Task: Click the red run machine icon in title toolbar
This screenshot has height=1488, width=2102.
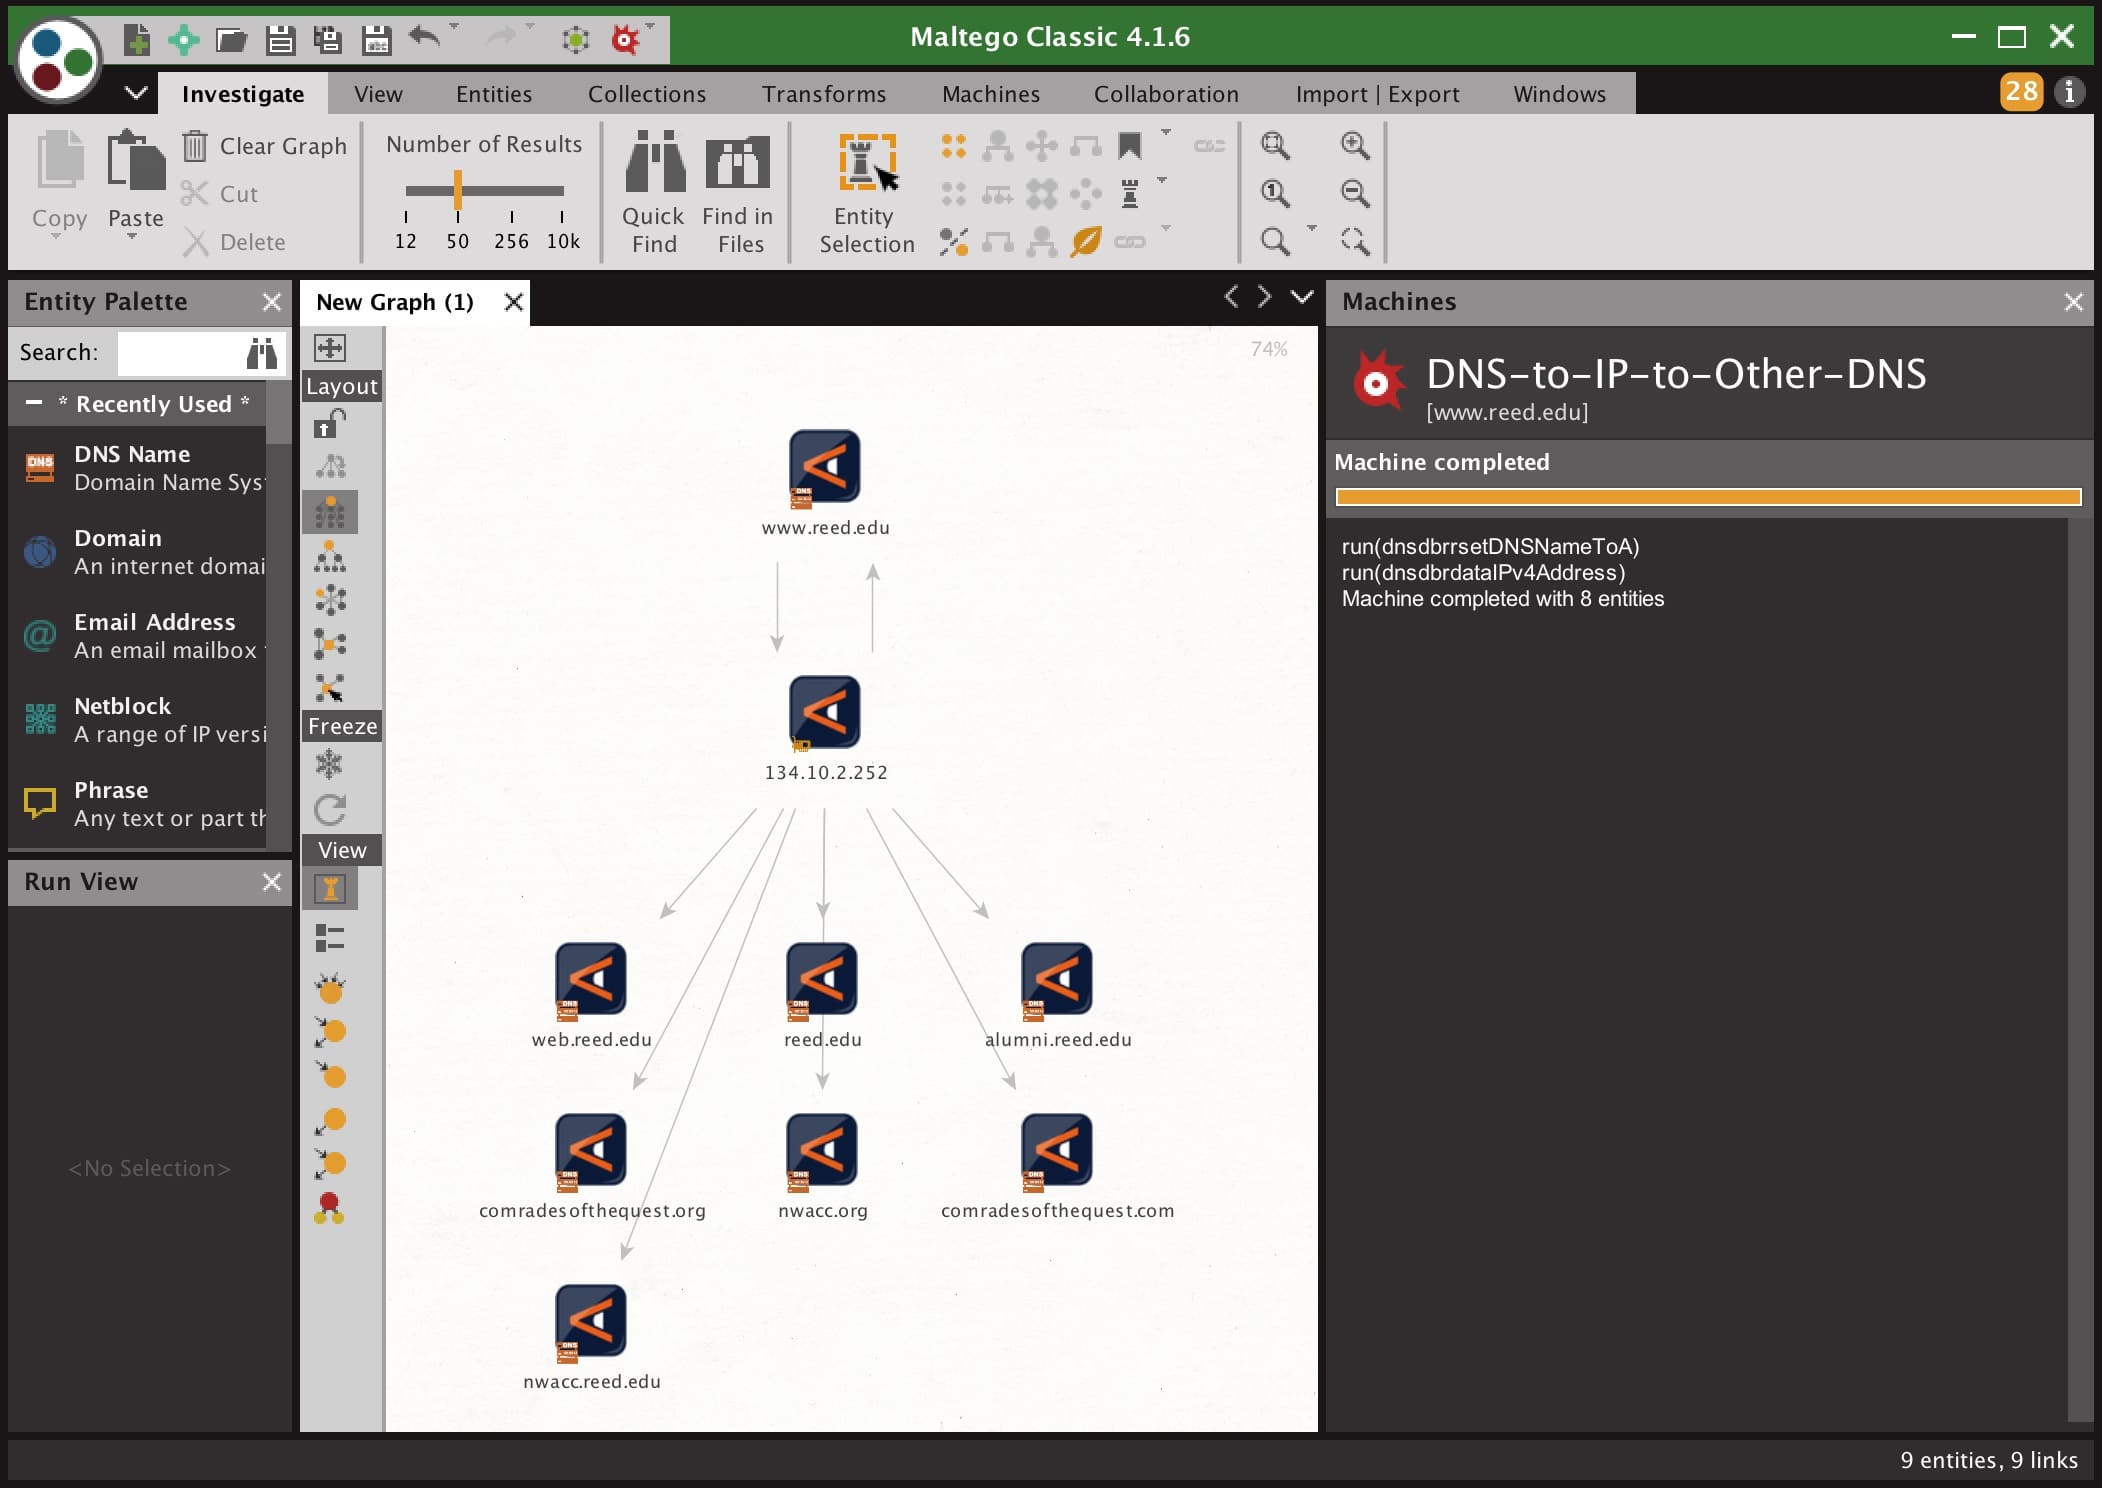Action: [x=625, y=40]
